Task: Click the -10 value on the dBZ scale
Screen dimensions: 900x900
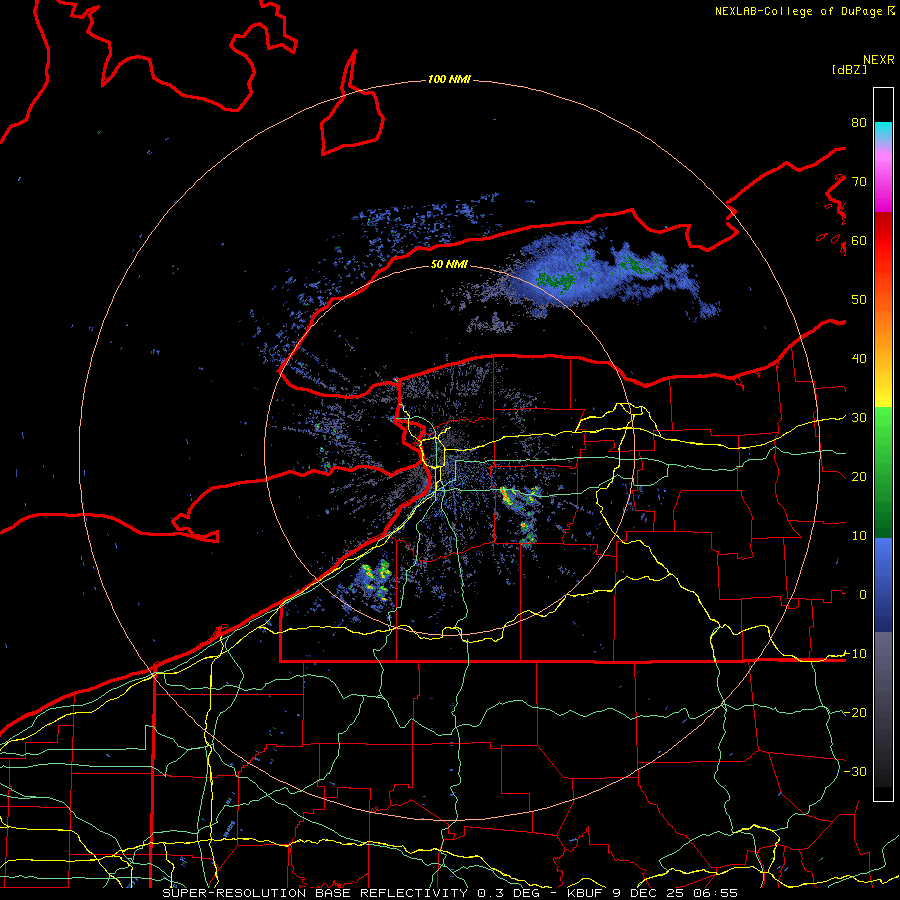Action: pos(855,654)
